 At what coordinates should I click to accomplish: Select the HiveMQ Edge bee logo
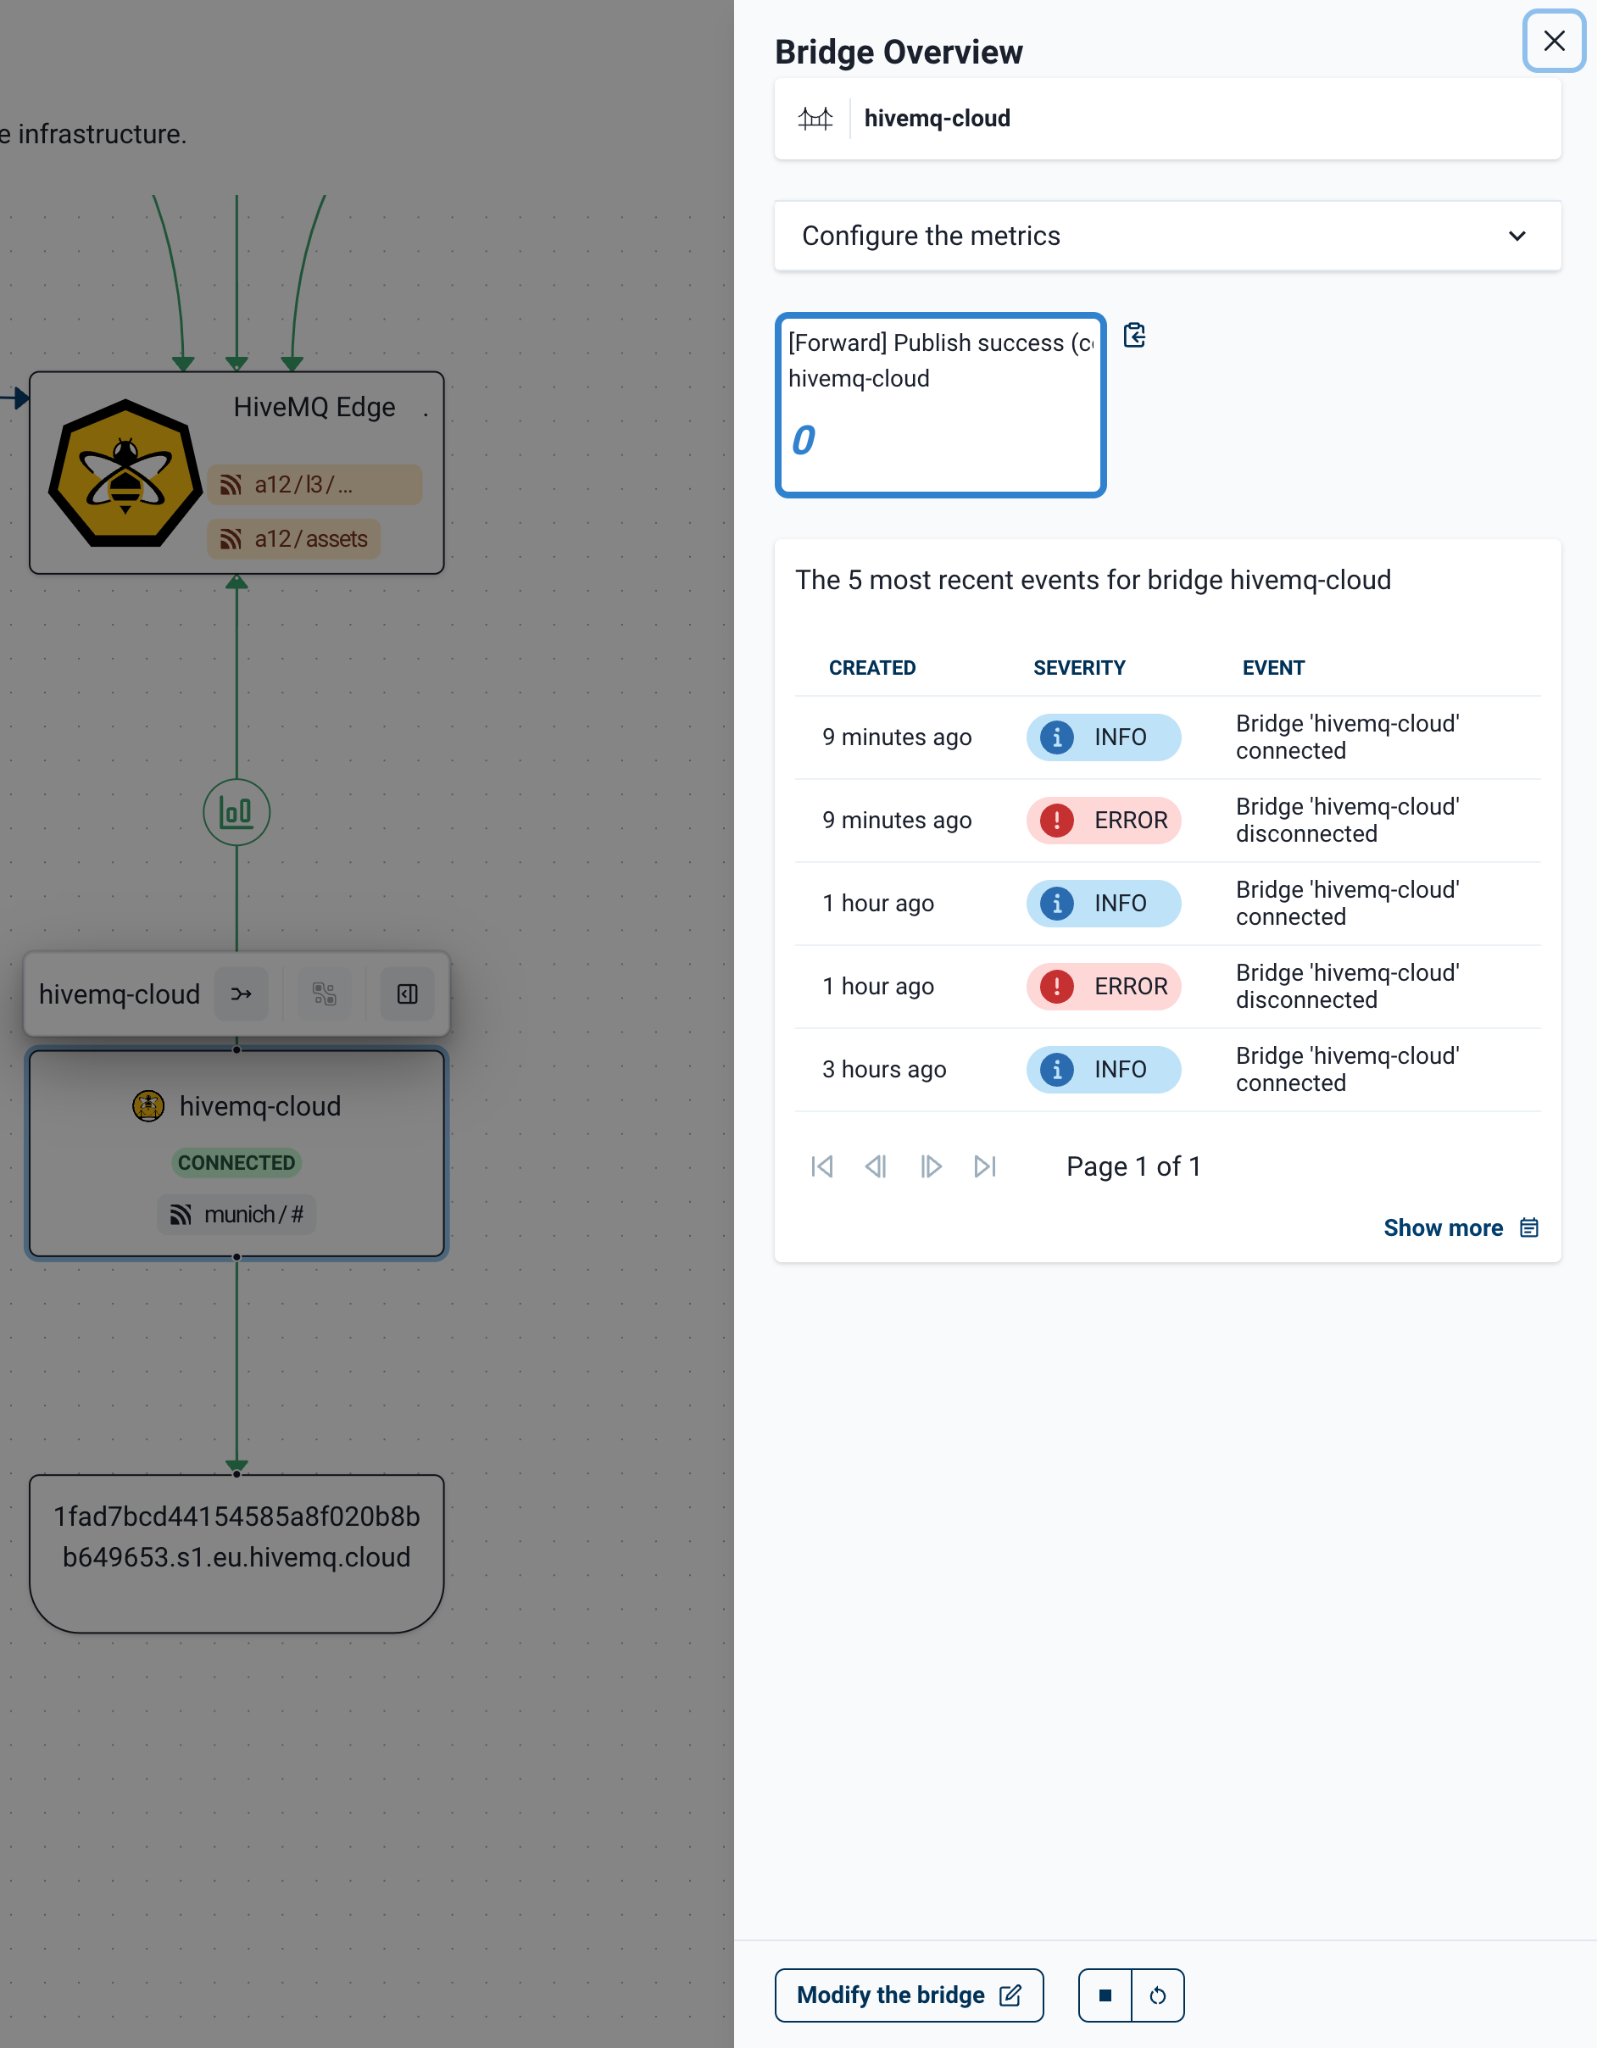[x=125, y=473]
